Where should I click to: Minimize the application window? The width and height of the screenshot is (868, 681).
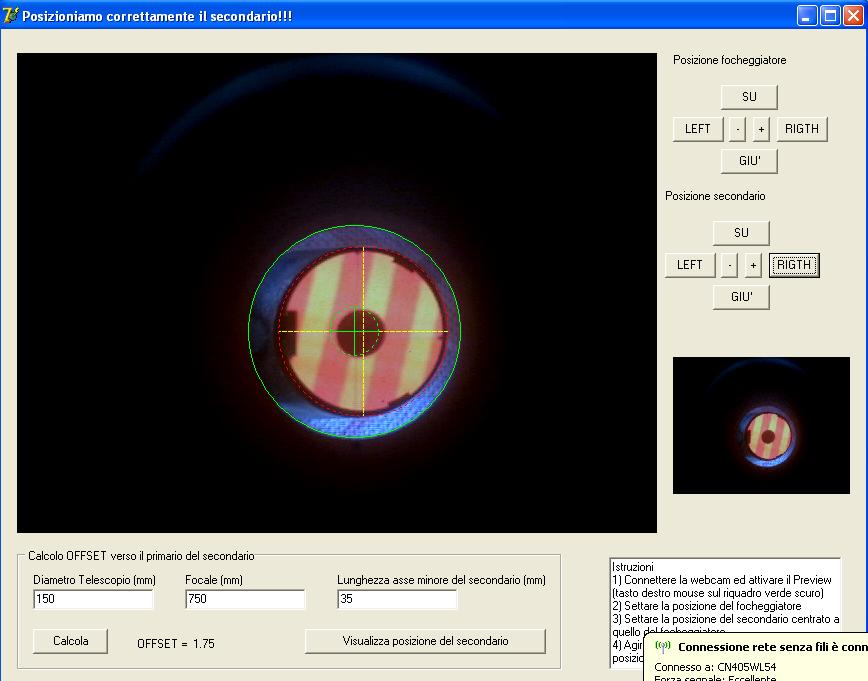pos(807,16)
